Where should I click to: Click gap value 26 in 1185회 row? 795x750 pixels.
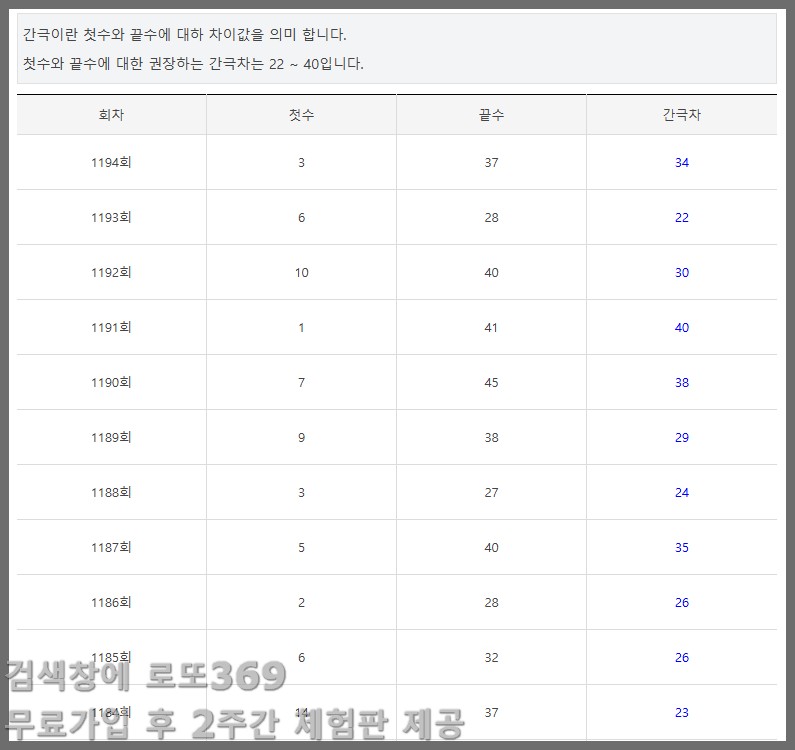[x=681, y=658]
